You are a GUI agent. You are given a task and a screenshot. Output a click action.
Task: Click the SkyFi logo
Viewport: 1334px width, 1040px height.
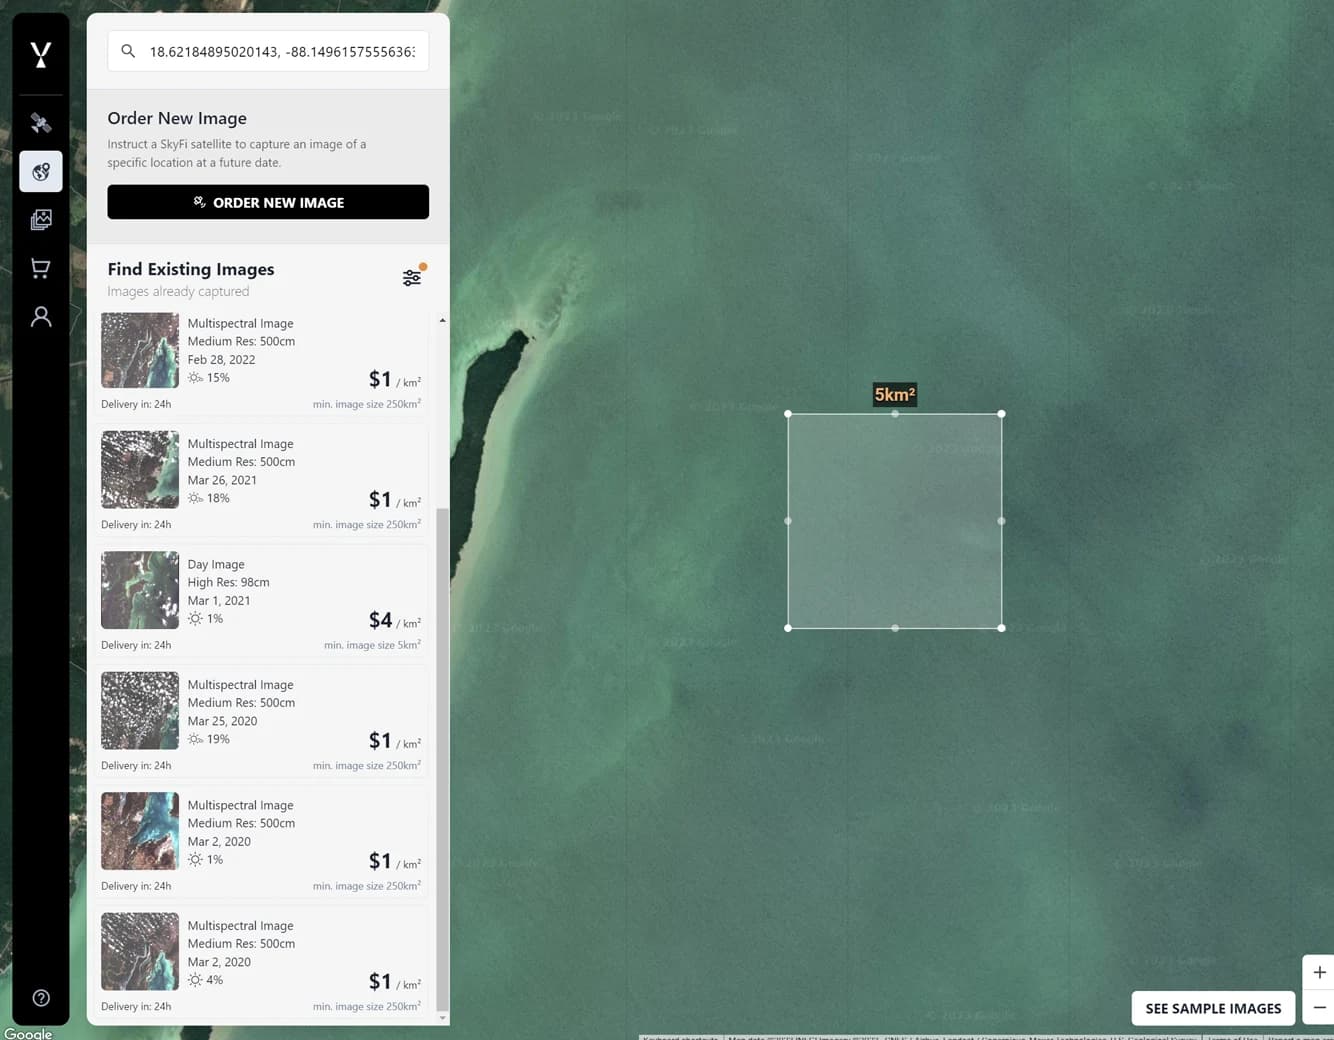pos(40,54)
